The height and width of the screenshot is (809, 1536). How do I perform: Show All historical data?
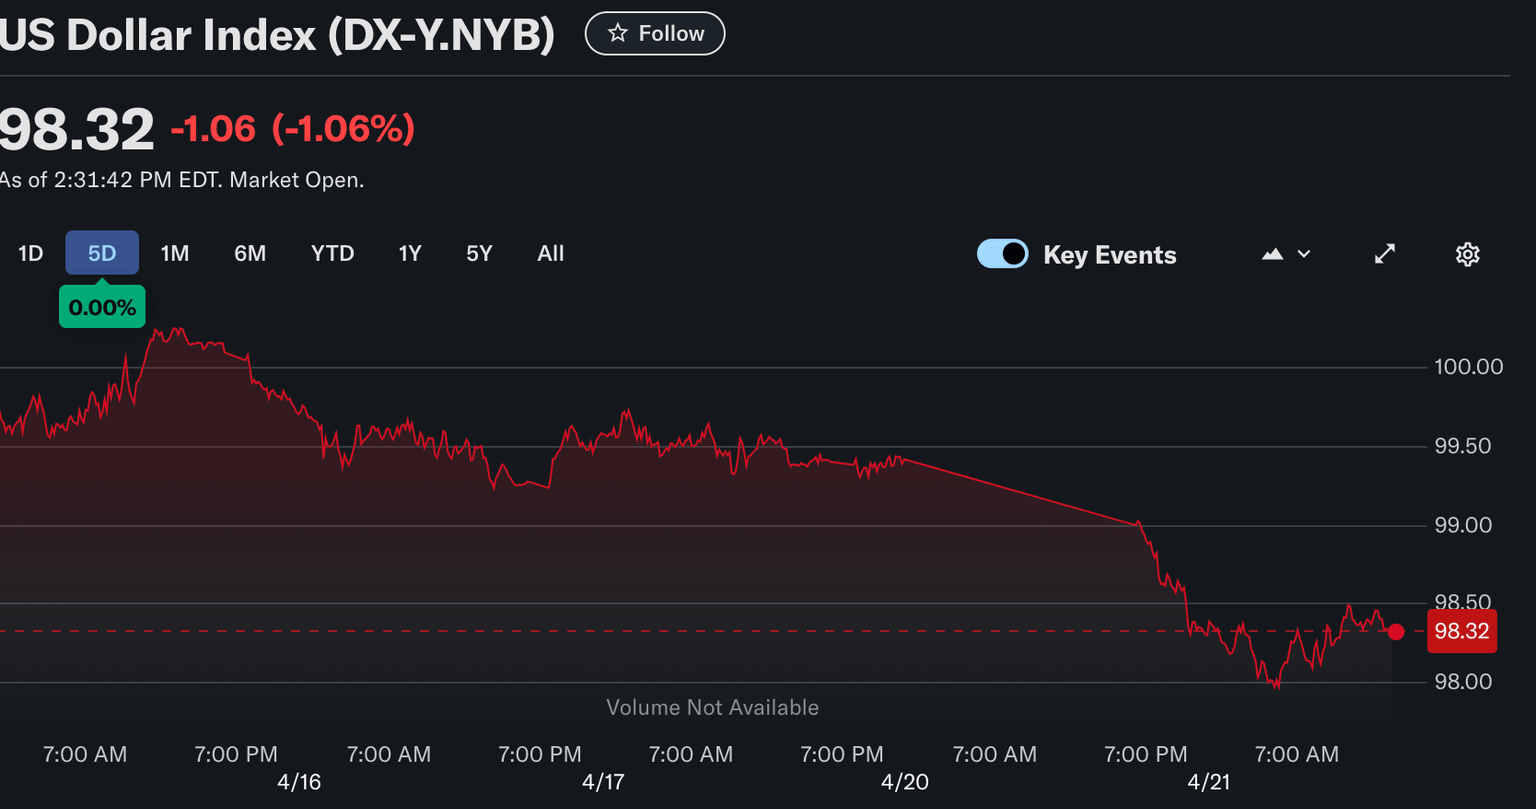(550, 253)
